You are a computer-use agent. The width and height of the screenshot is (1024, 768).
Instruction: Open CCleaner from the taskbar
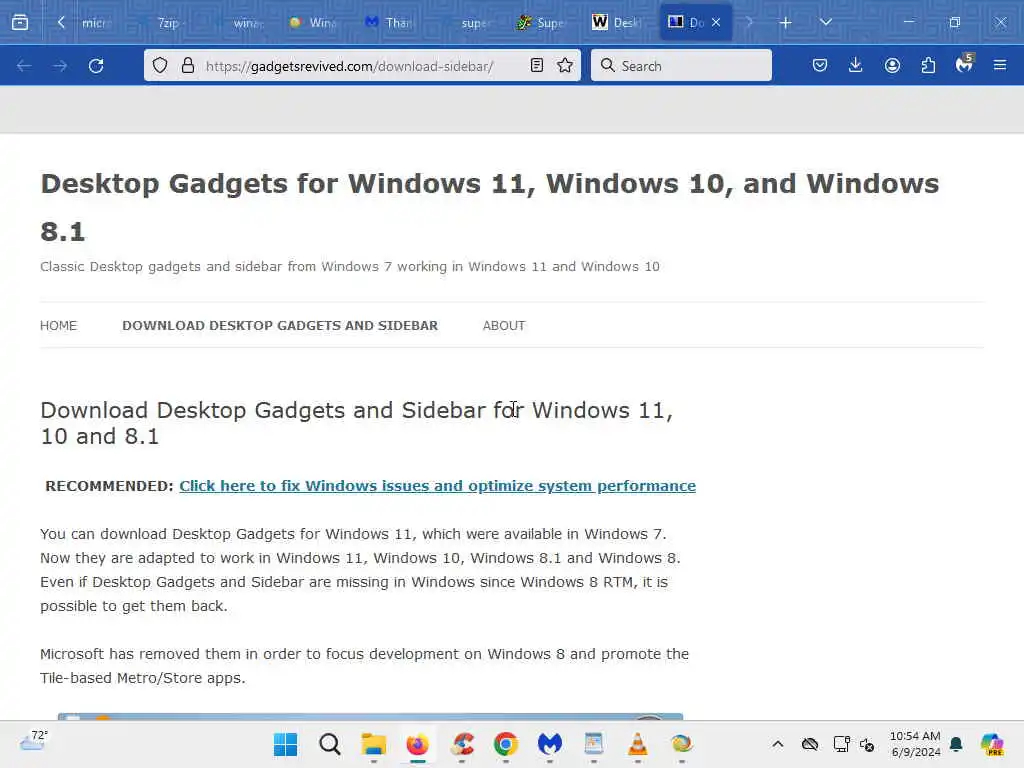click(x=462, y=744)
